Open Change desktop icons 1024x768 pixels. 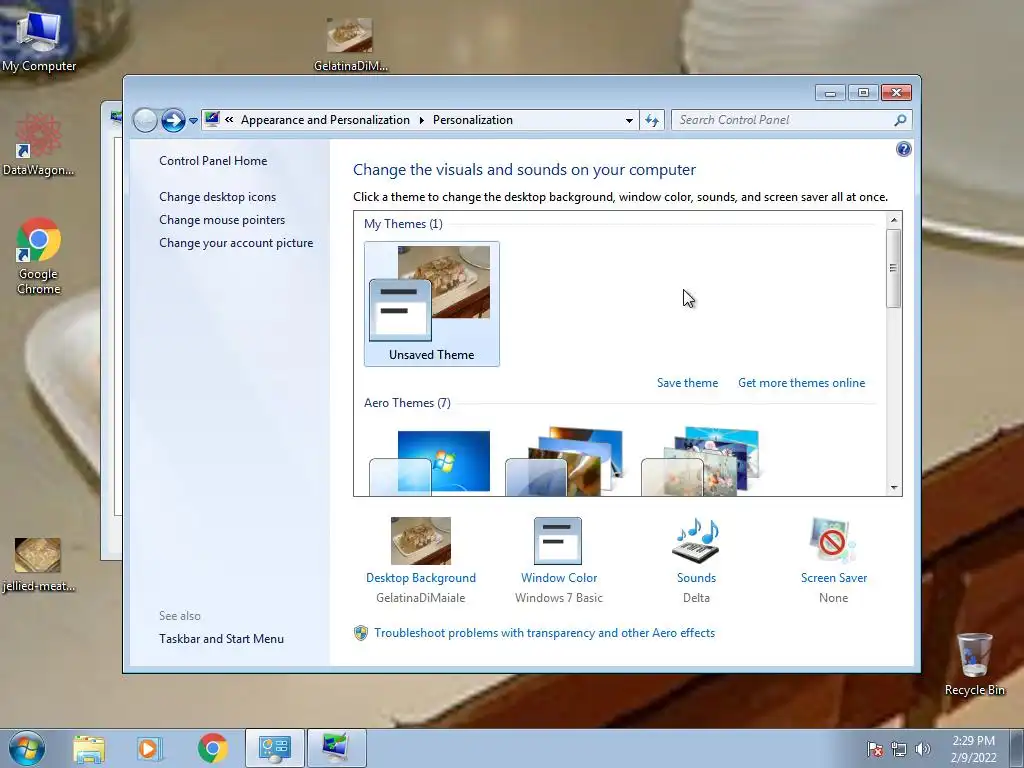(217, 197)
